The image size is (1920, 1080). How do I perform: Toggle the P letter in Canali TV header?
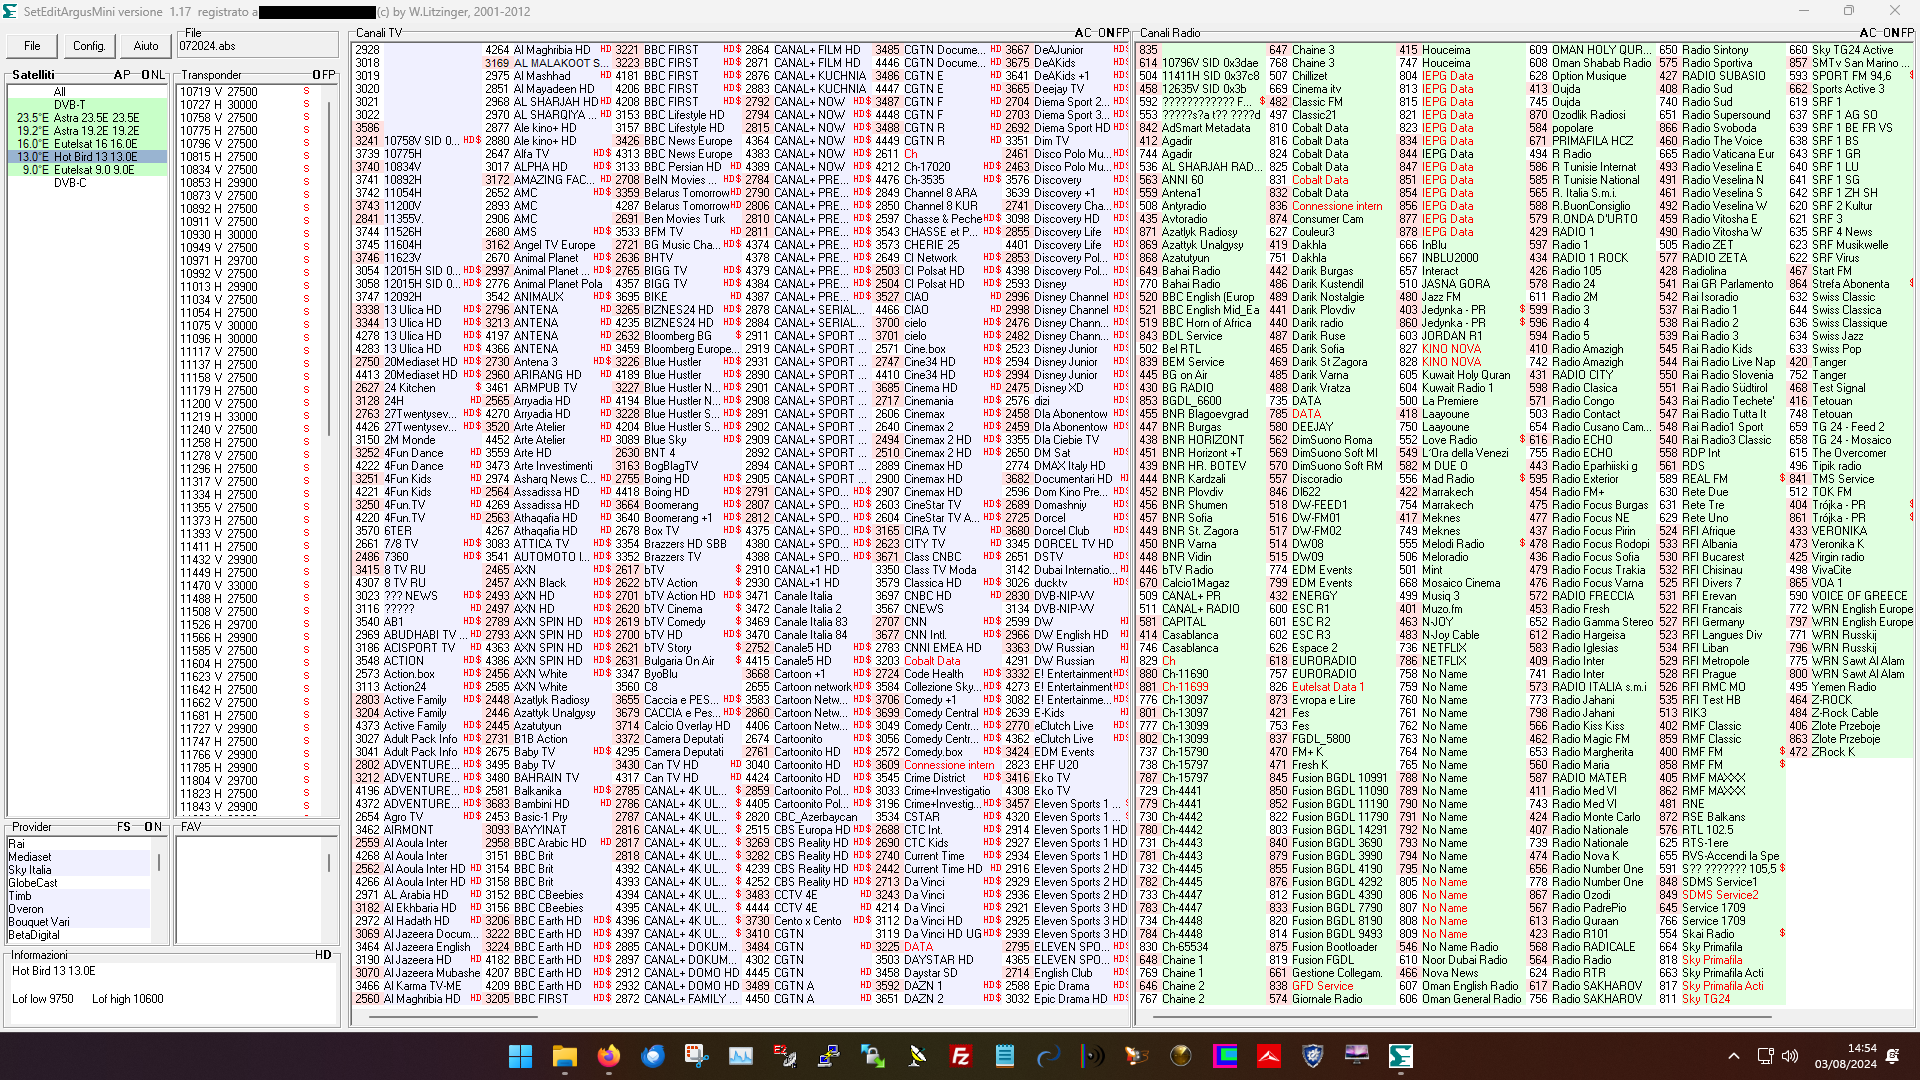point(1125,33)
